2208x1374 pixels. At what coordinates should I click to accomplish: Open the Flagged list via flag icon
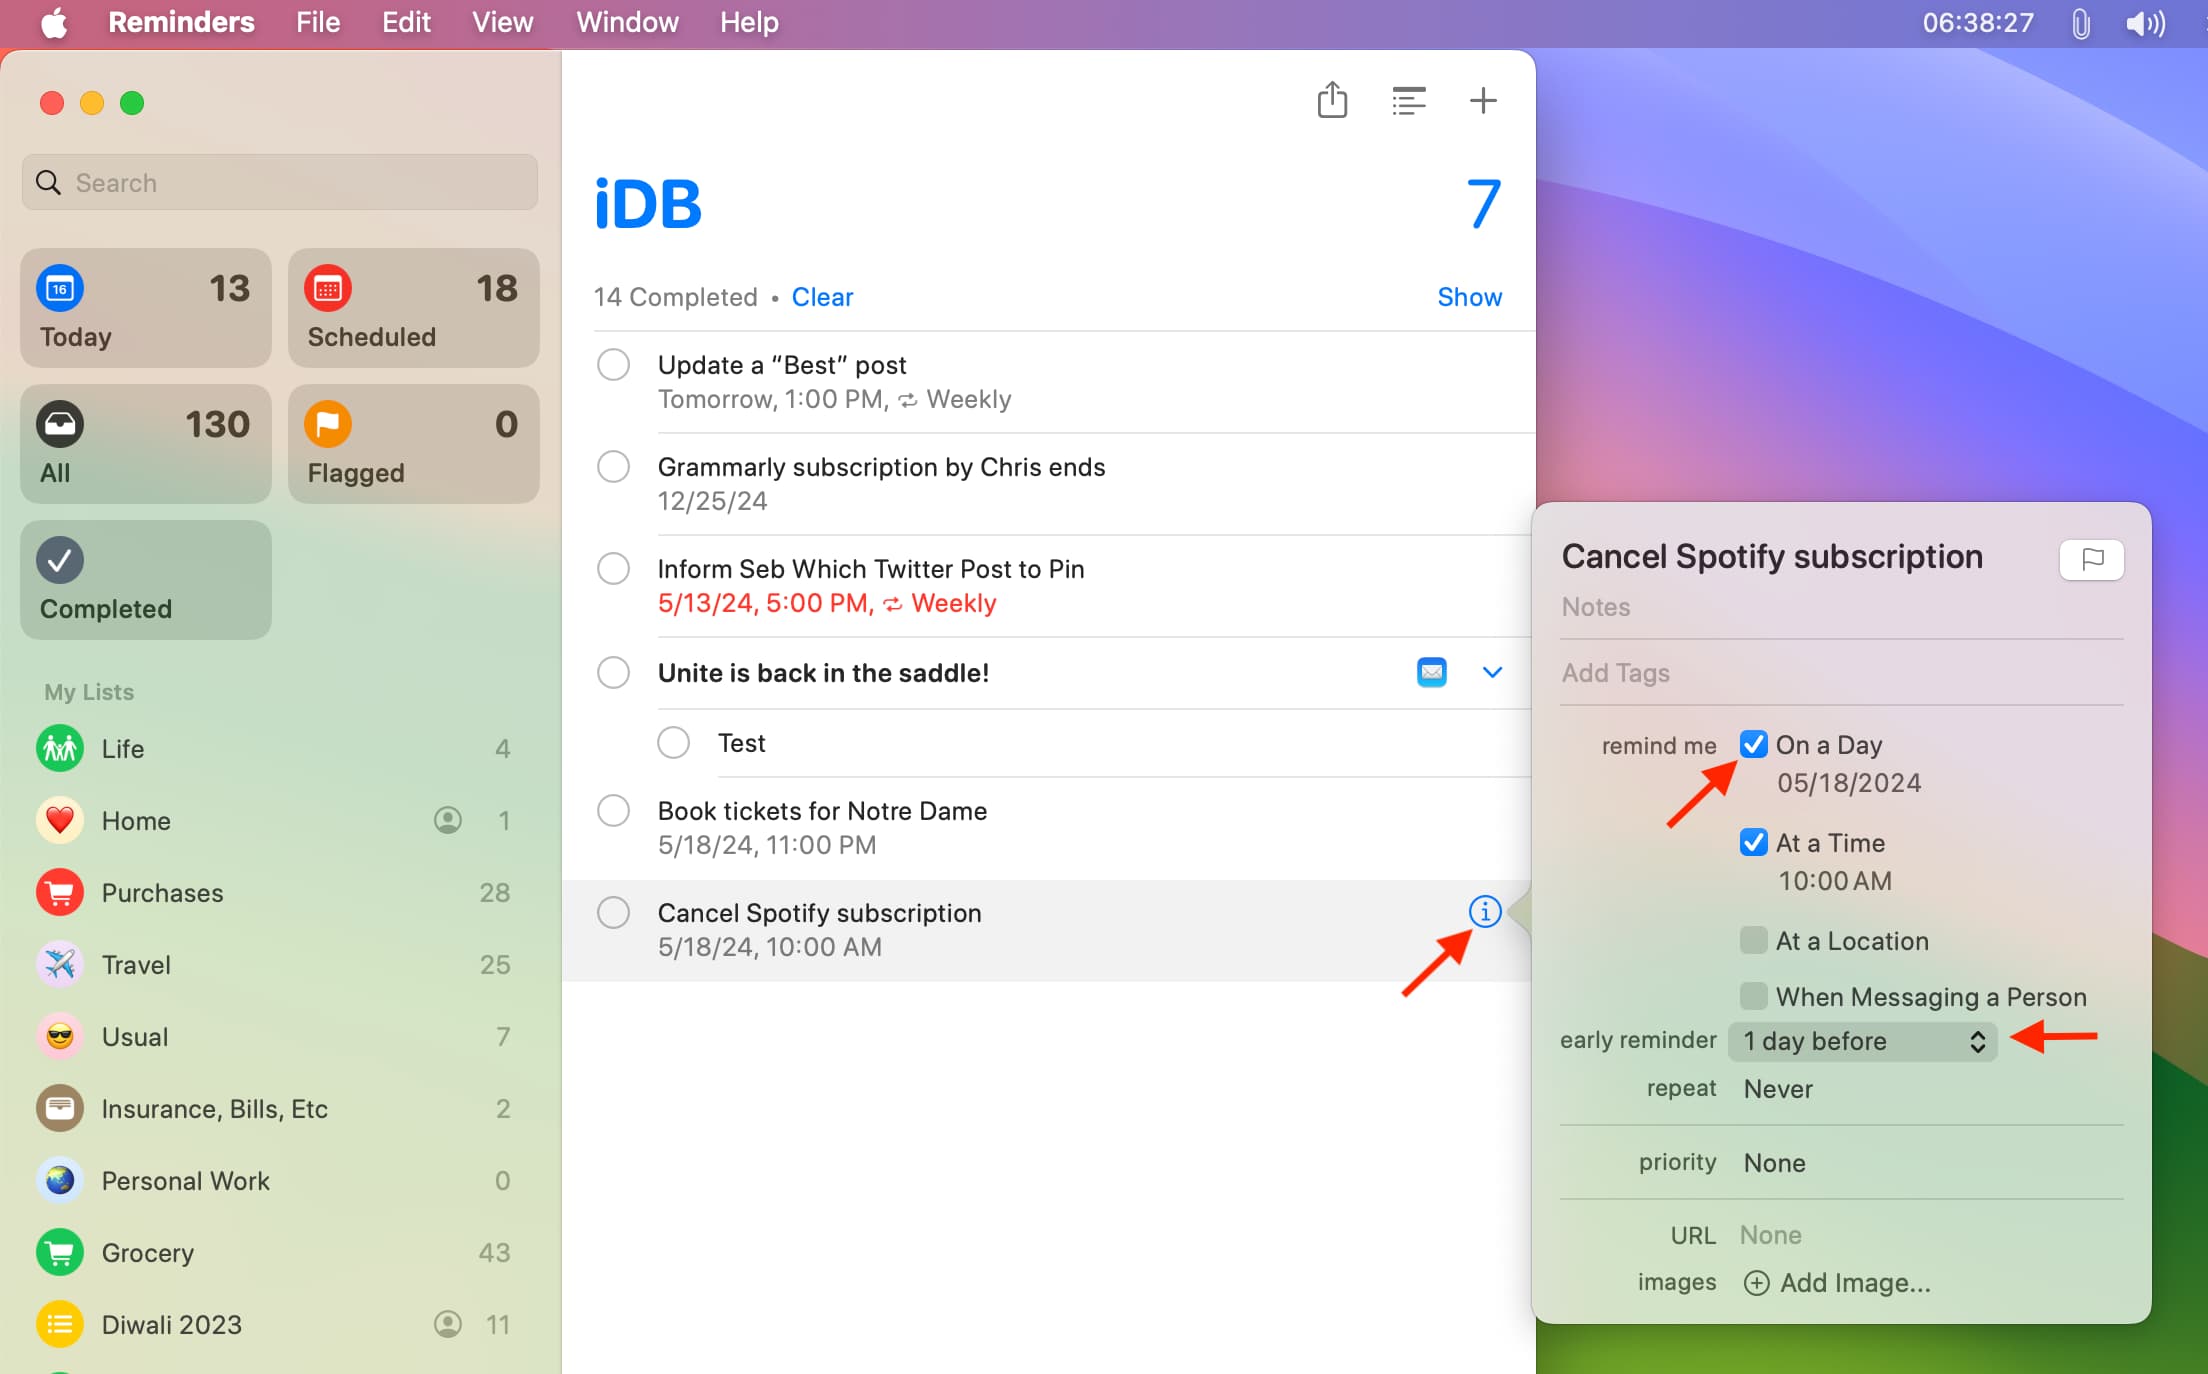click(327, 424)
